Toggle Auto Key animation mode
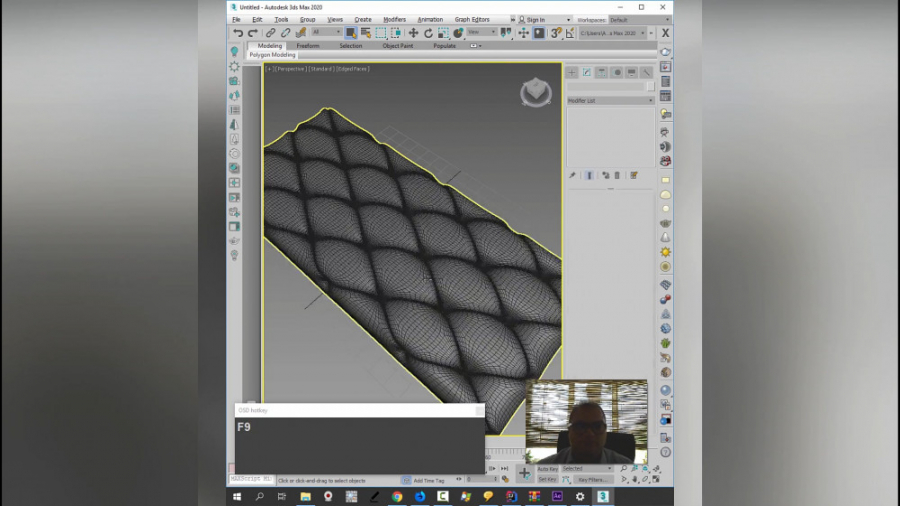 point(548,469)
